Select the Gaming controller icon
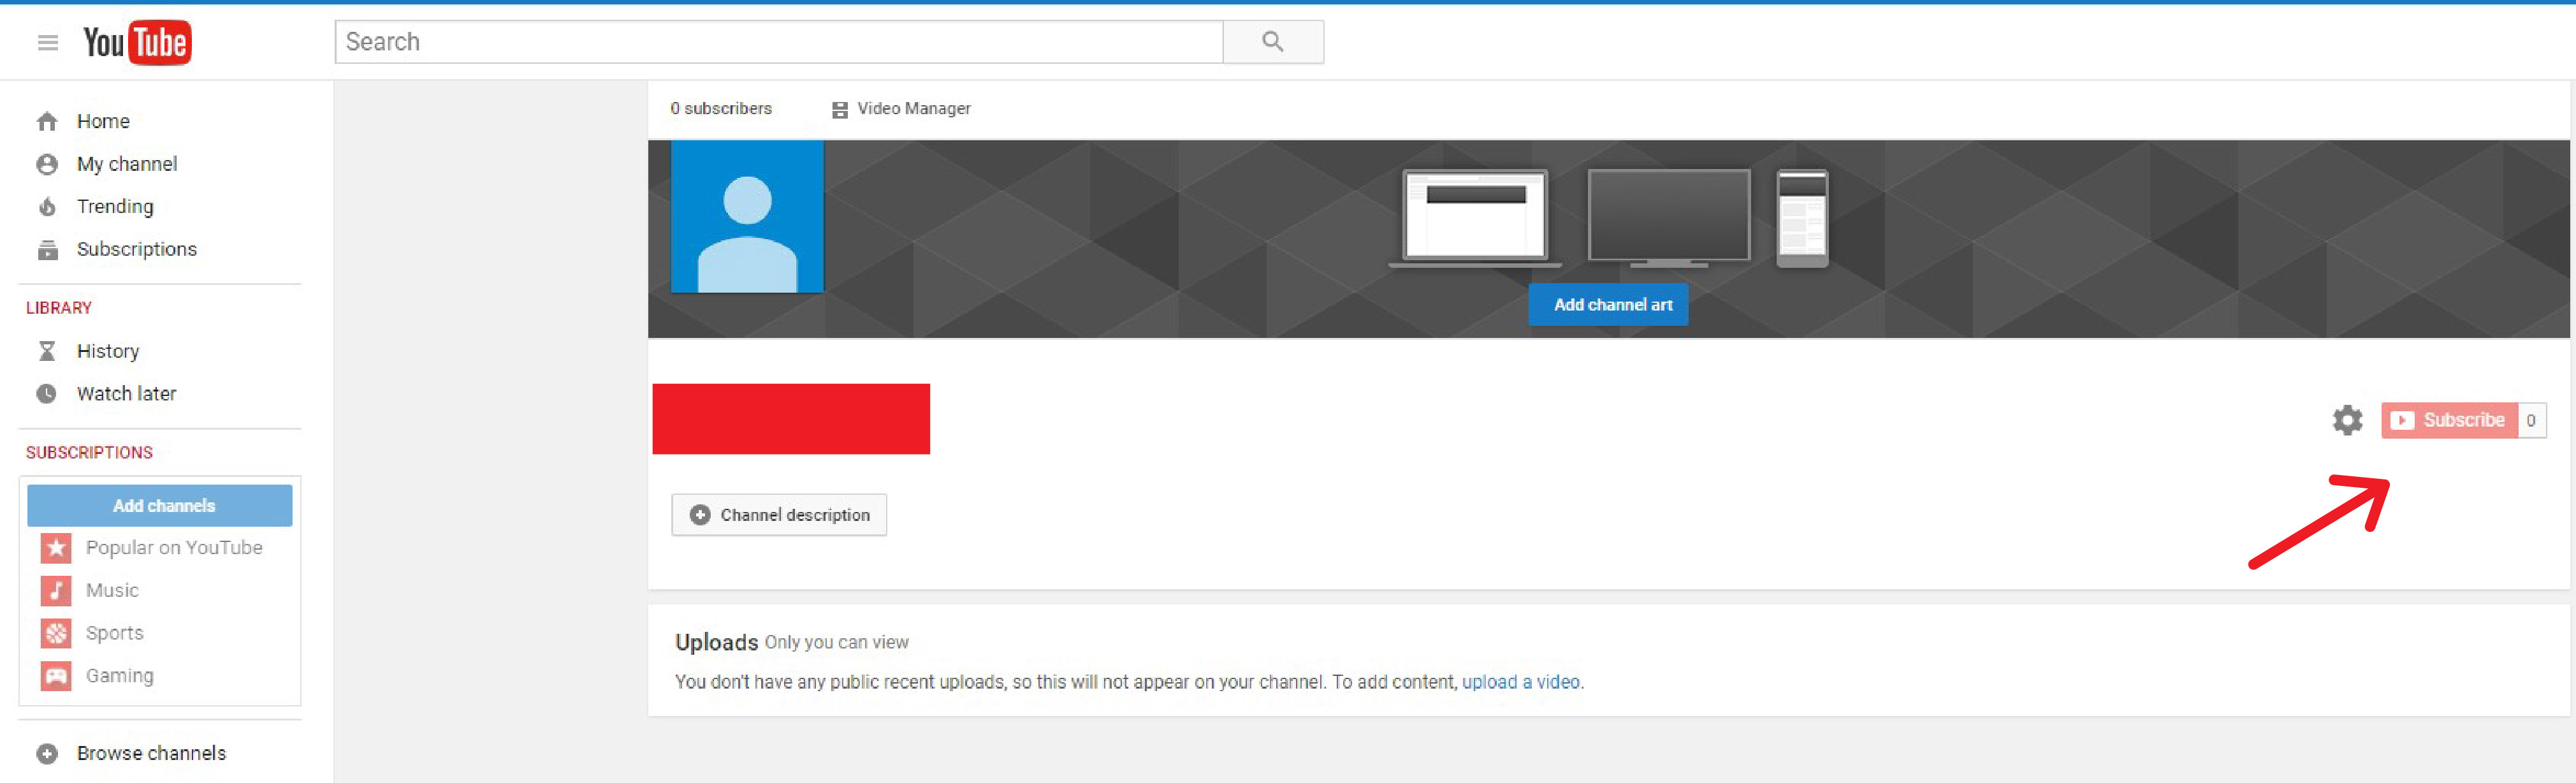 tap(56, 676)
